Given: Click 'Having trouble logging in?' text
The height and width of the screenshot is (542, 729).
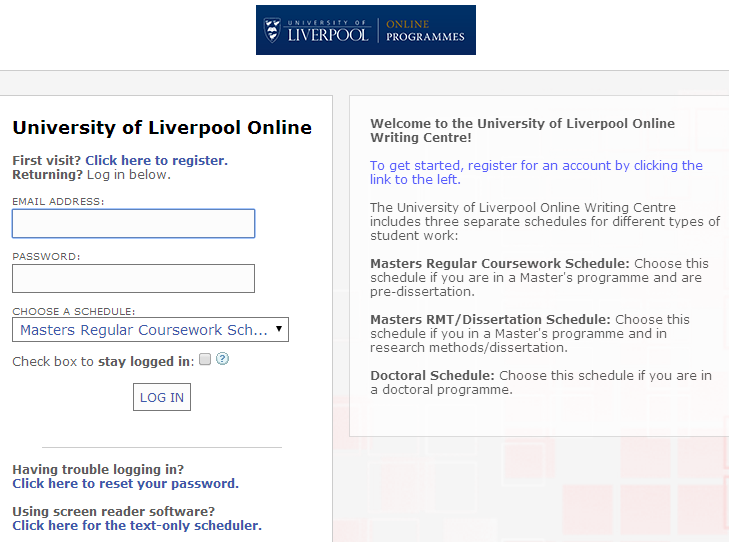Looking at the screenshot, I should pyautogui.click(x=98, y=469).
